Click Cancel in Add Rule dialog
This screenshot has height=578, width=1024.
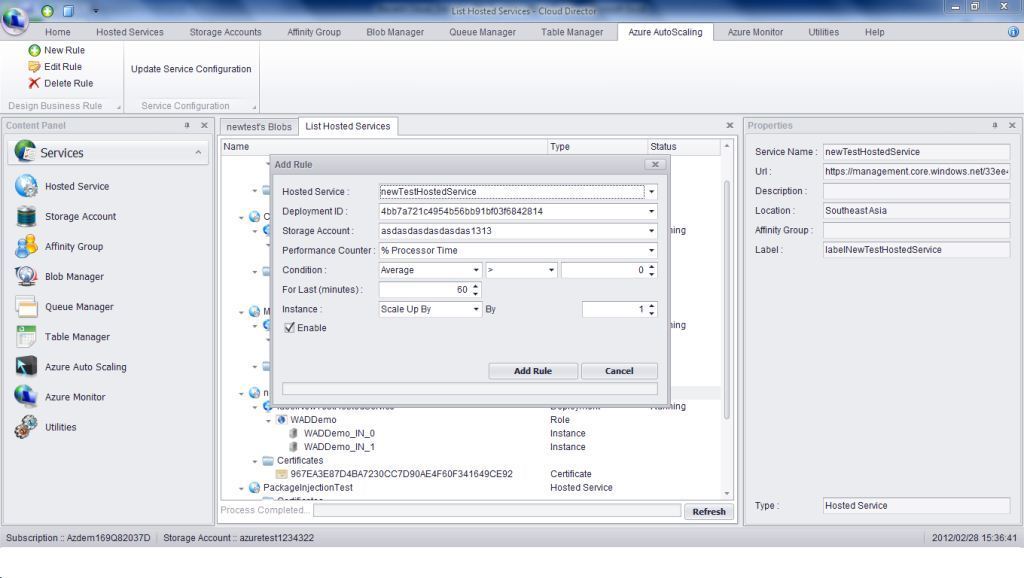(619, 371)
